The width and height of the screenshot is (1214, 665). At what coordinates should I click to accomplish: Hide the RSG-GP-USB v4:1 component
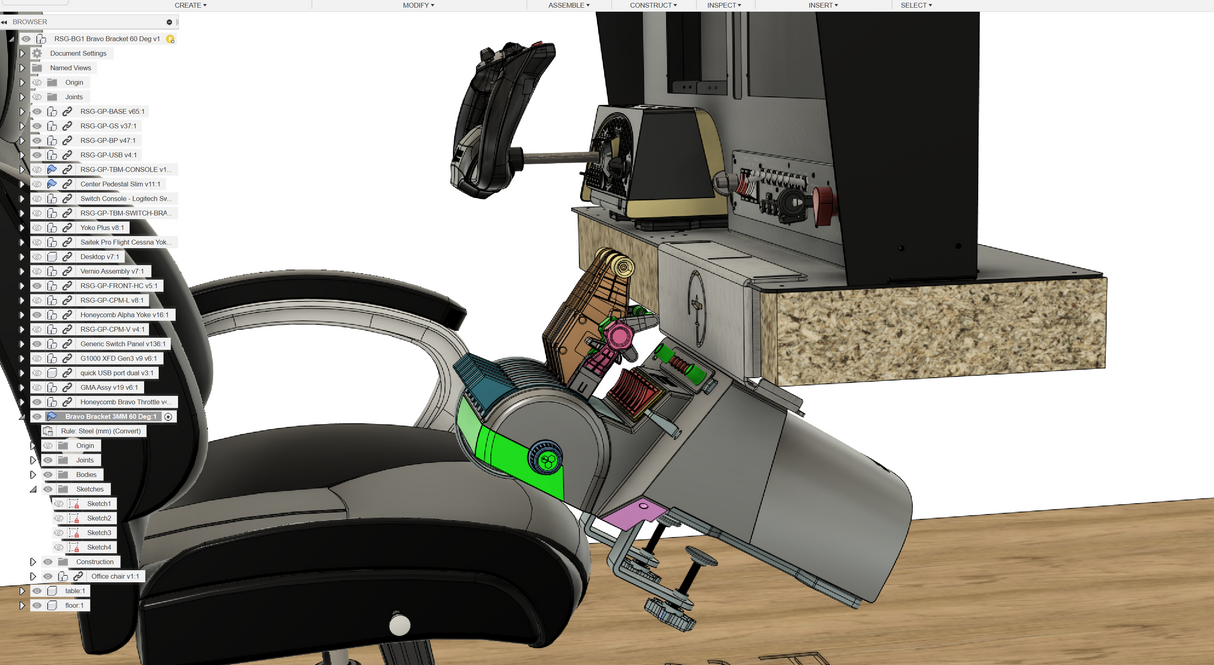click(37, 155)
